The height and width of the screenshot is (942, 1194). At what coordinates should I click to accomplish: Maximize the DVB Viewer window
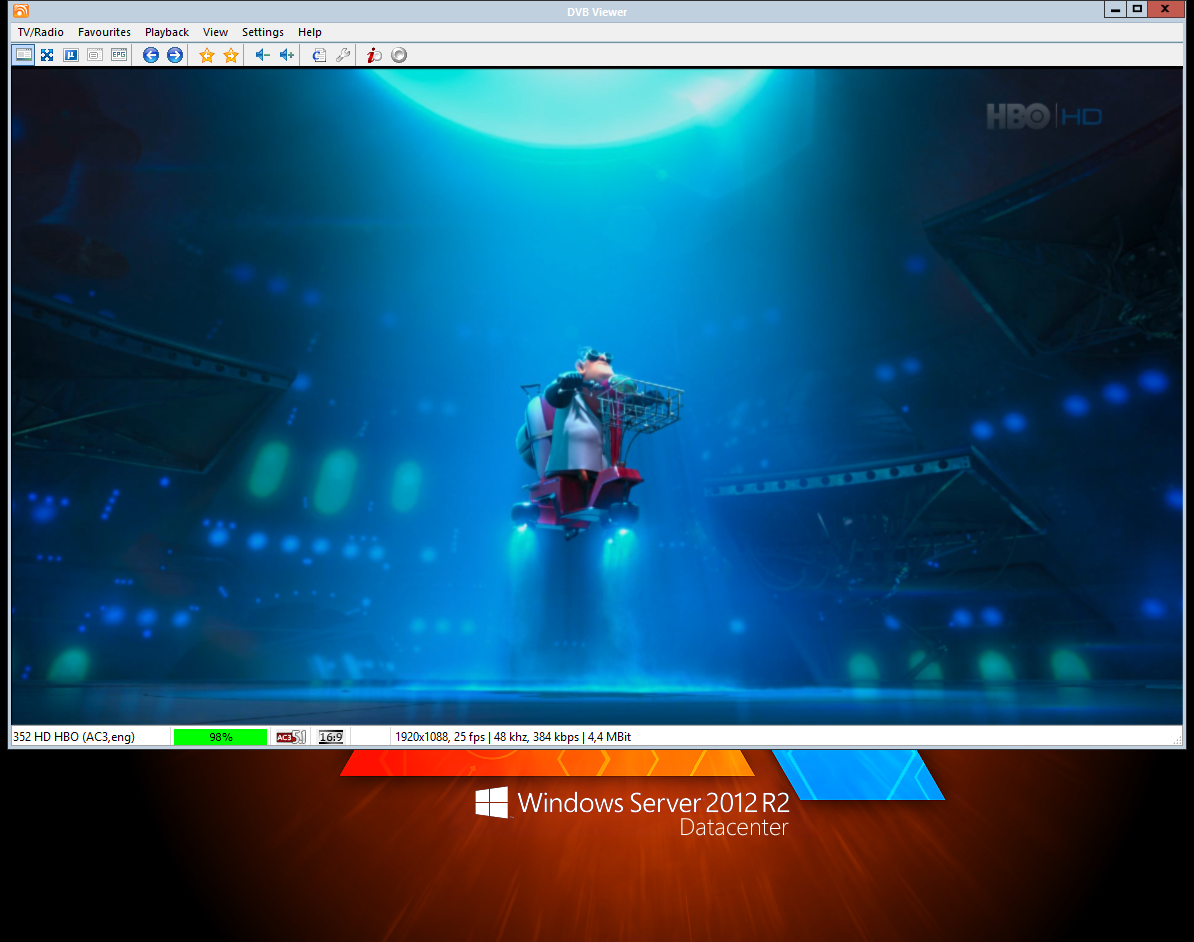pyautogui.click(x=1138, y=9)
